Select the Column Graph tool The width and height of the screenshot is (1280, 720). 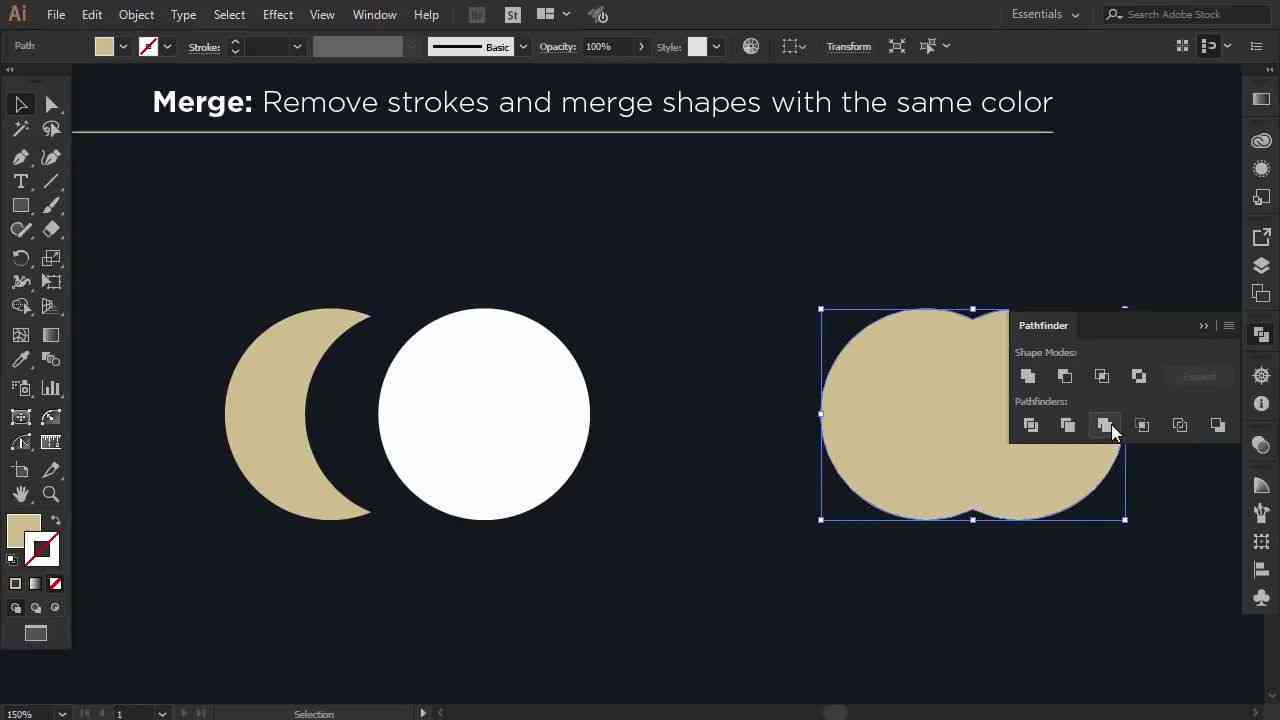pyautogui.click(x=51, y=388)
